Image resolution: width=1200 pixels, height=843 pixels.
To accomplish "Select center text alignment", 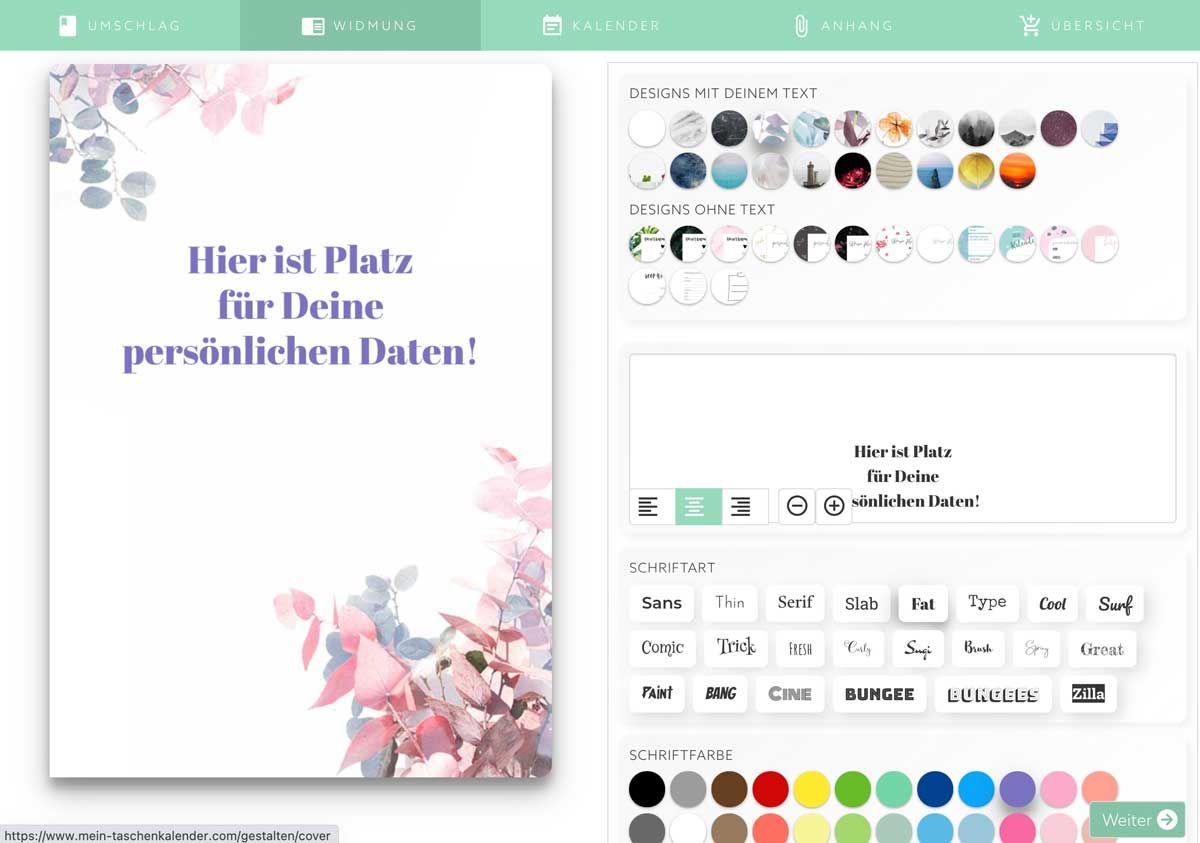I will click(x=697, y=507).
